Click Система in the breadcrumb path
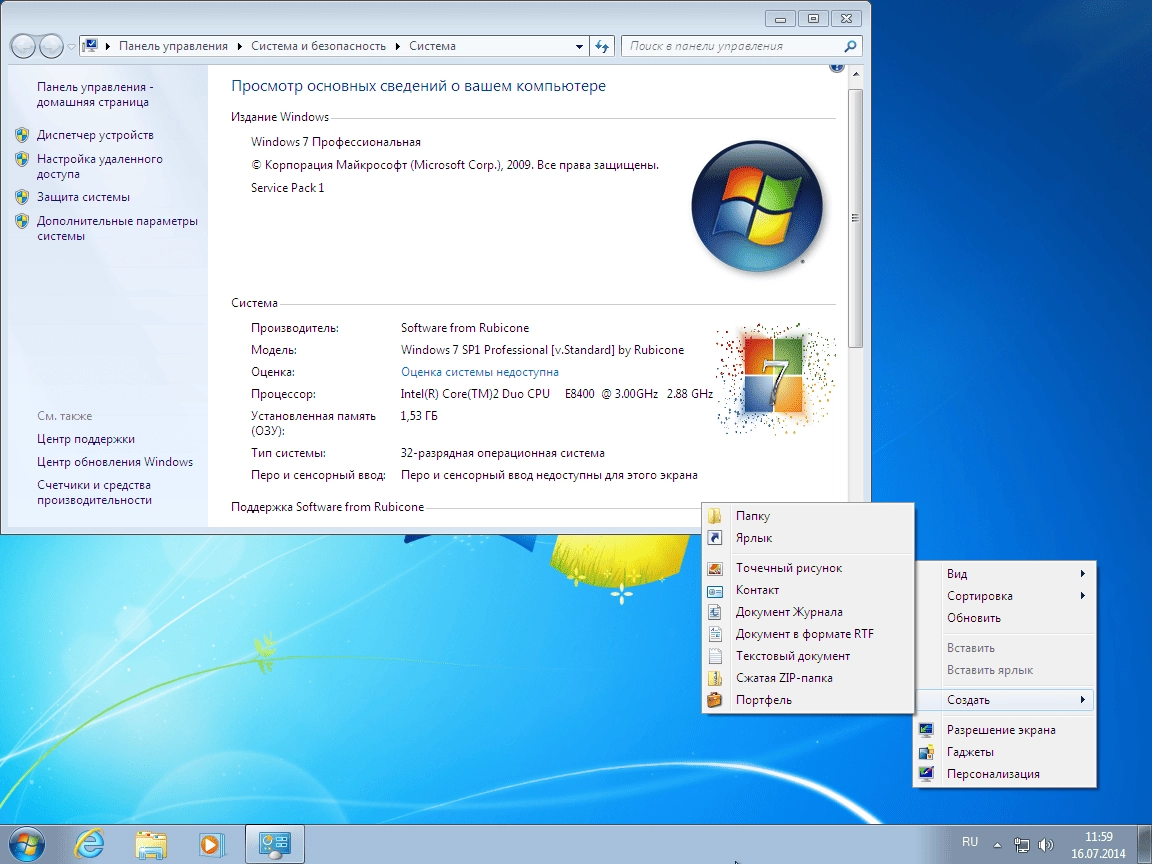 point(432,46)
